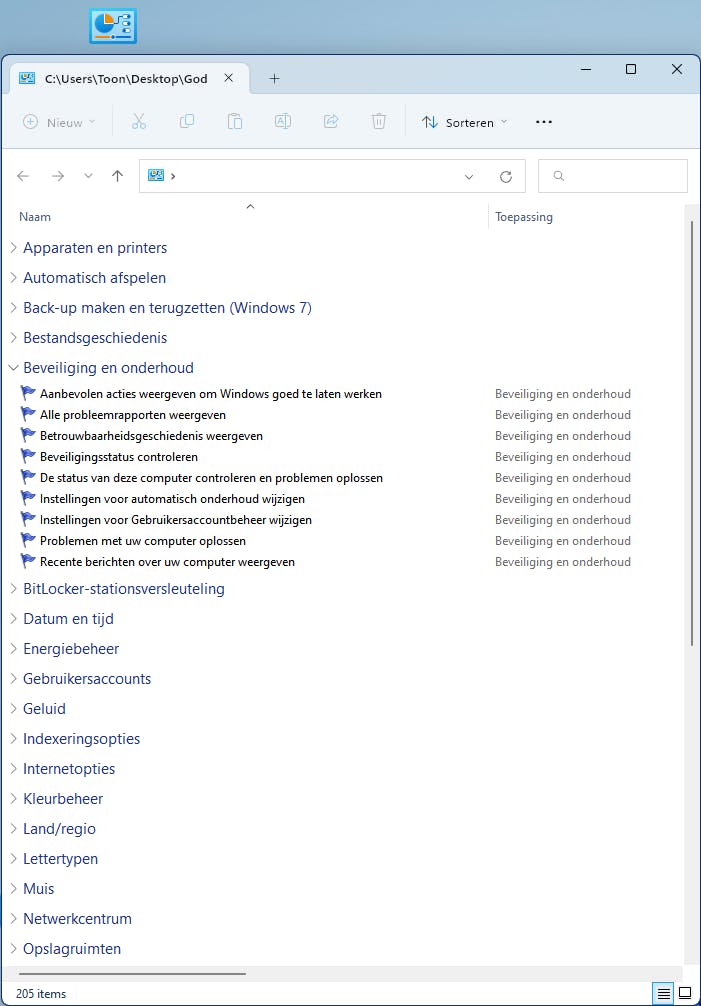Expand BitLocker-stationsversleuteling group

click(x=13, y=589)
